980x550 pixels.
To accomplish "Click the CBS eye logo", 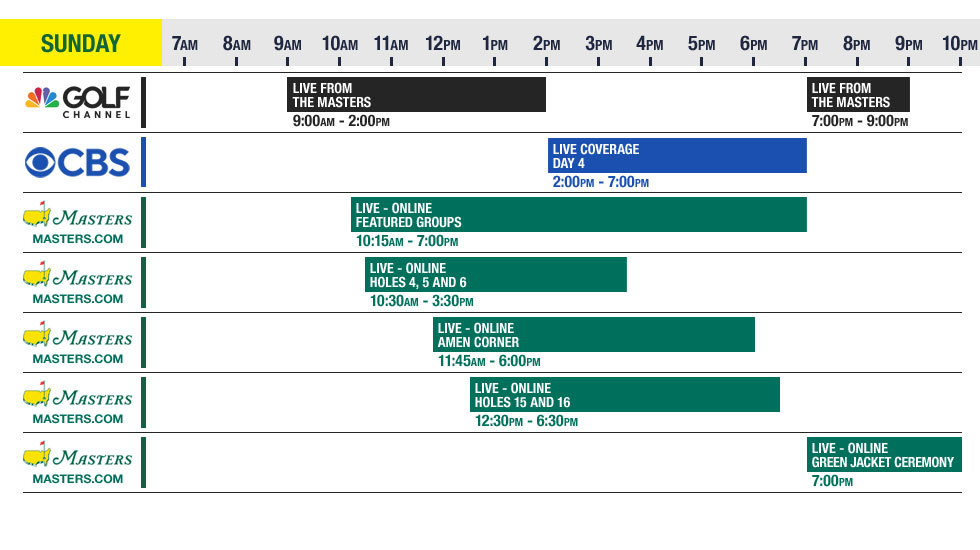I will [78, 162].
